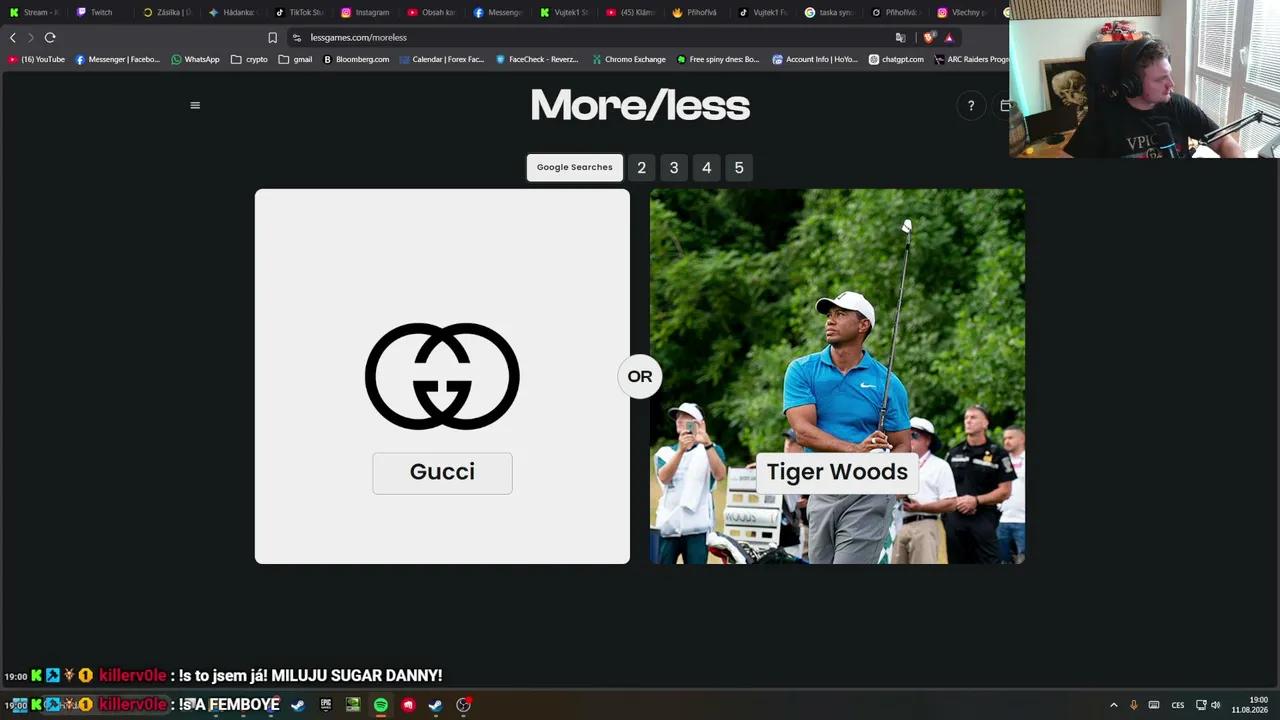Open the Steam icon beside the Epic Games icon
This screenshot has width=1280, height=720.
pyautogui.click(x=297, y=705)
